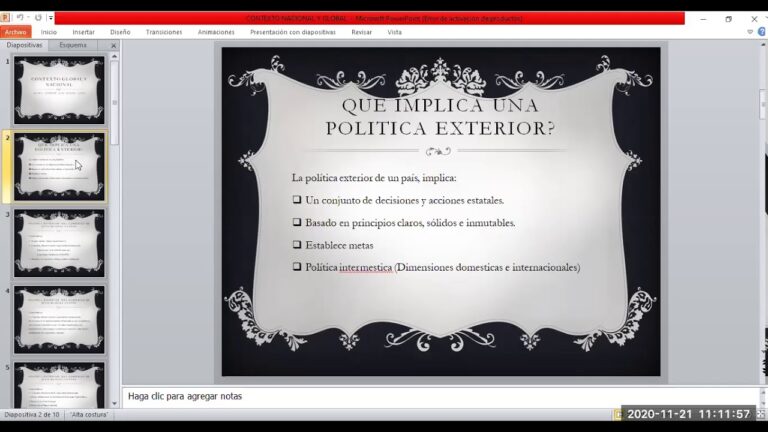Switch to the Inicio ribbon tab
Screen dimensions: 768x432
click(x=48, y=32)
